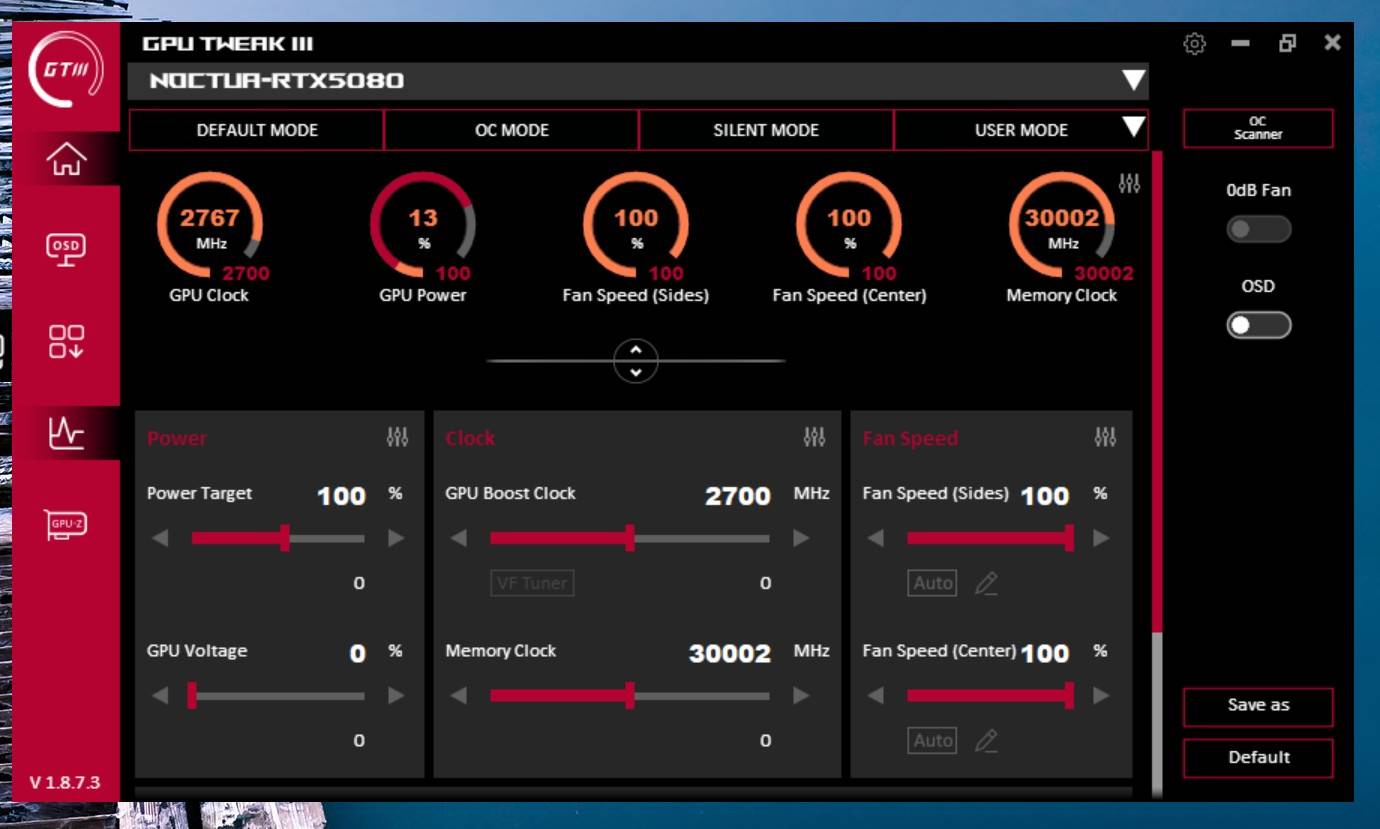Switch to OC MODE
1380x829 pixels.
(511, 130)
